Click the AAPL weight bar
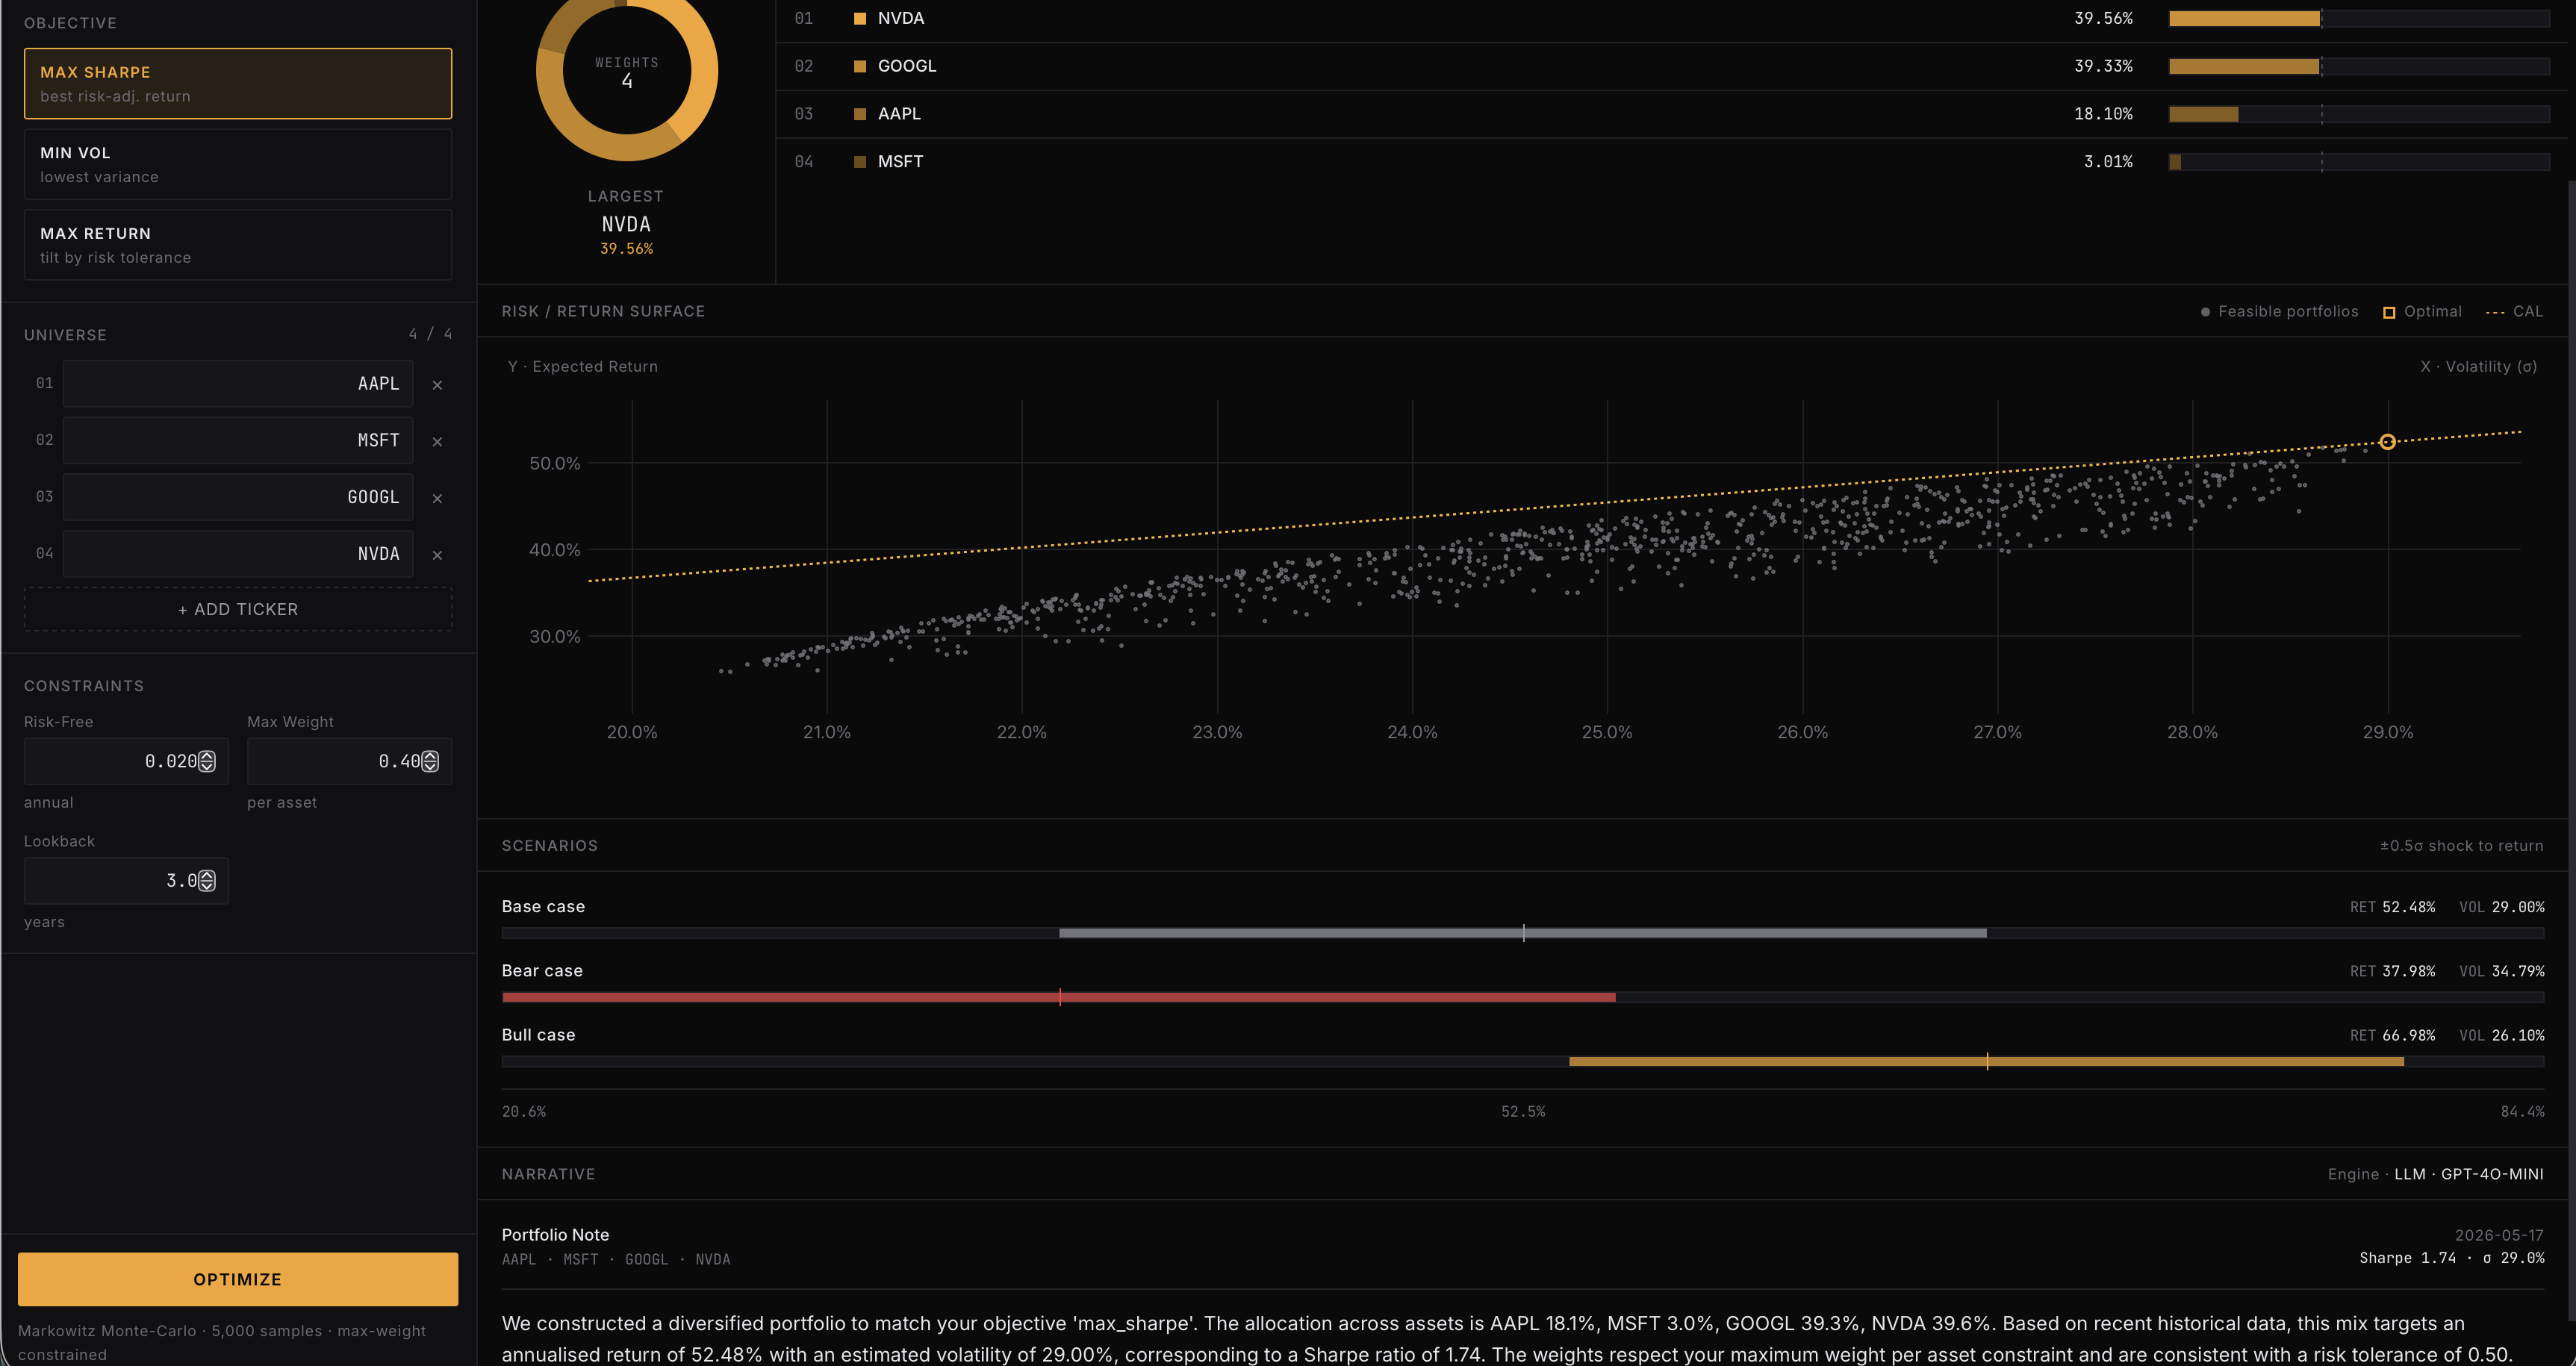Viewport: 2576px width, 1366px height. tap(2359, 114)
